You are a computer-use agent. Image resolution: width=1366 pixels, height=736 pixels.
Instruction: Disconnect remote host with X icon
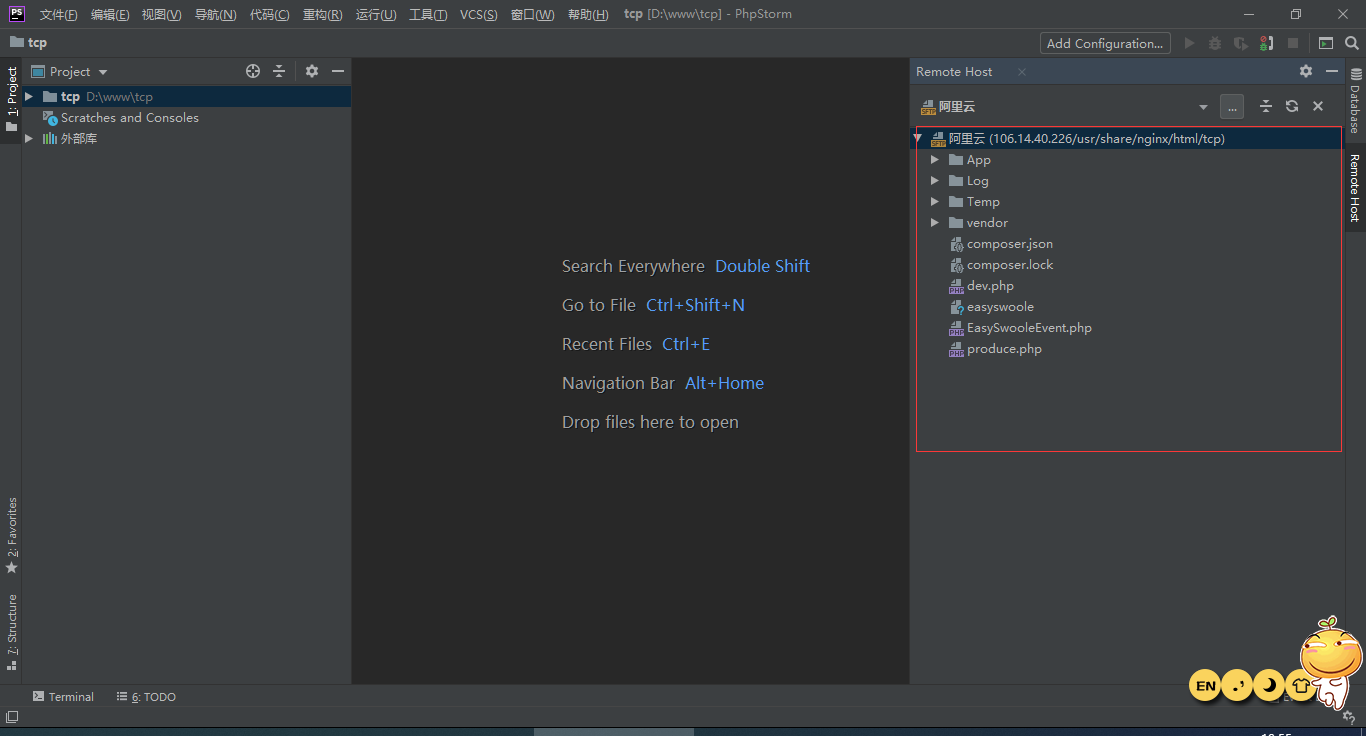tap(1318, 106)
